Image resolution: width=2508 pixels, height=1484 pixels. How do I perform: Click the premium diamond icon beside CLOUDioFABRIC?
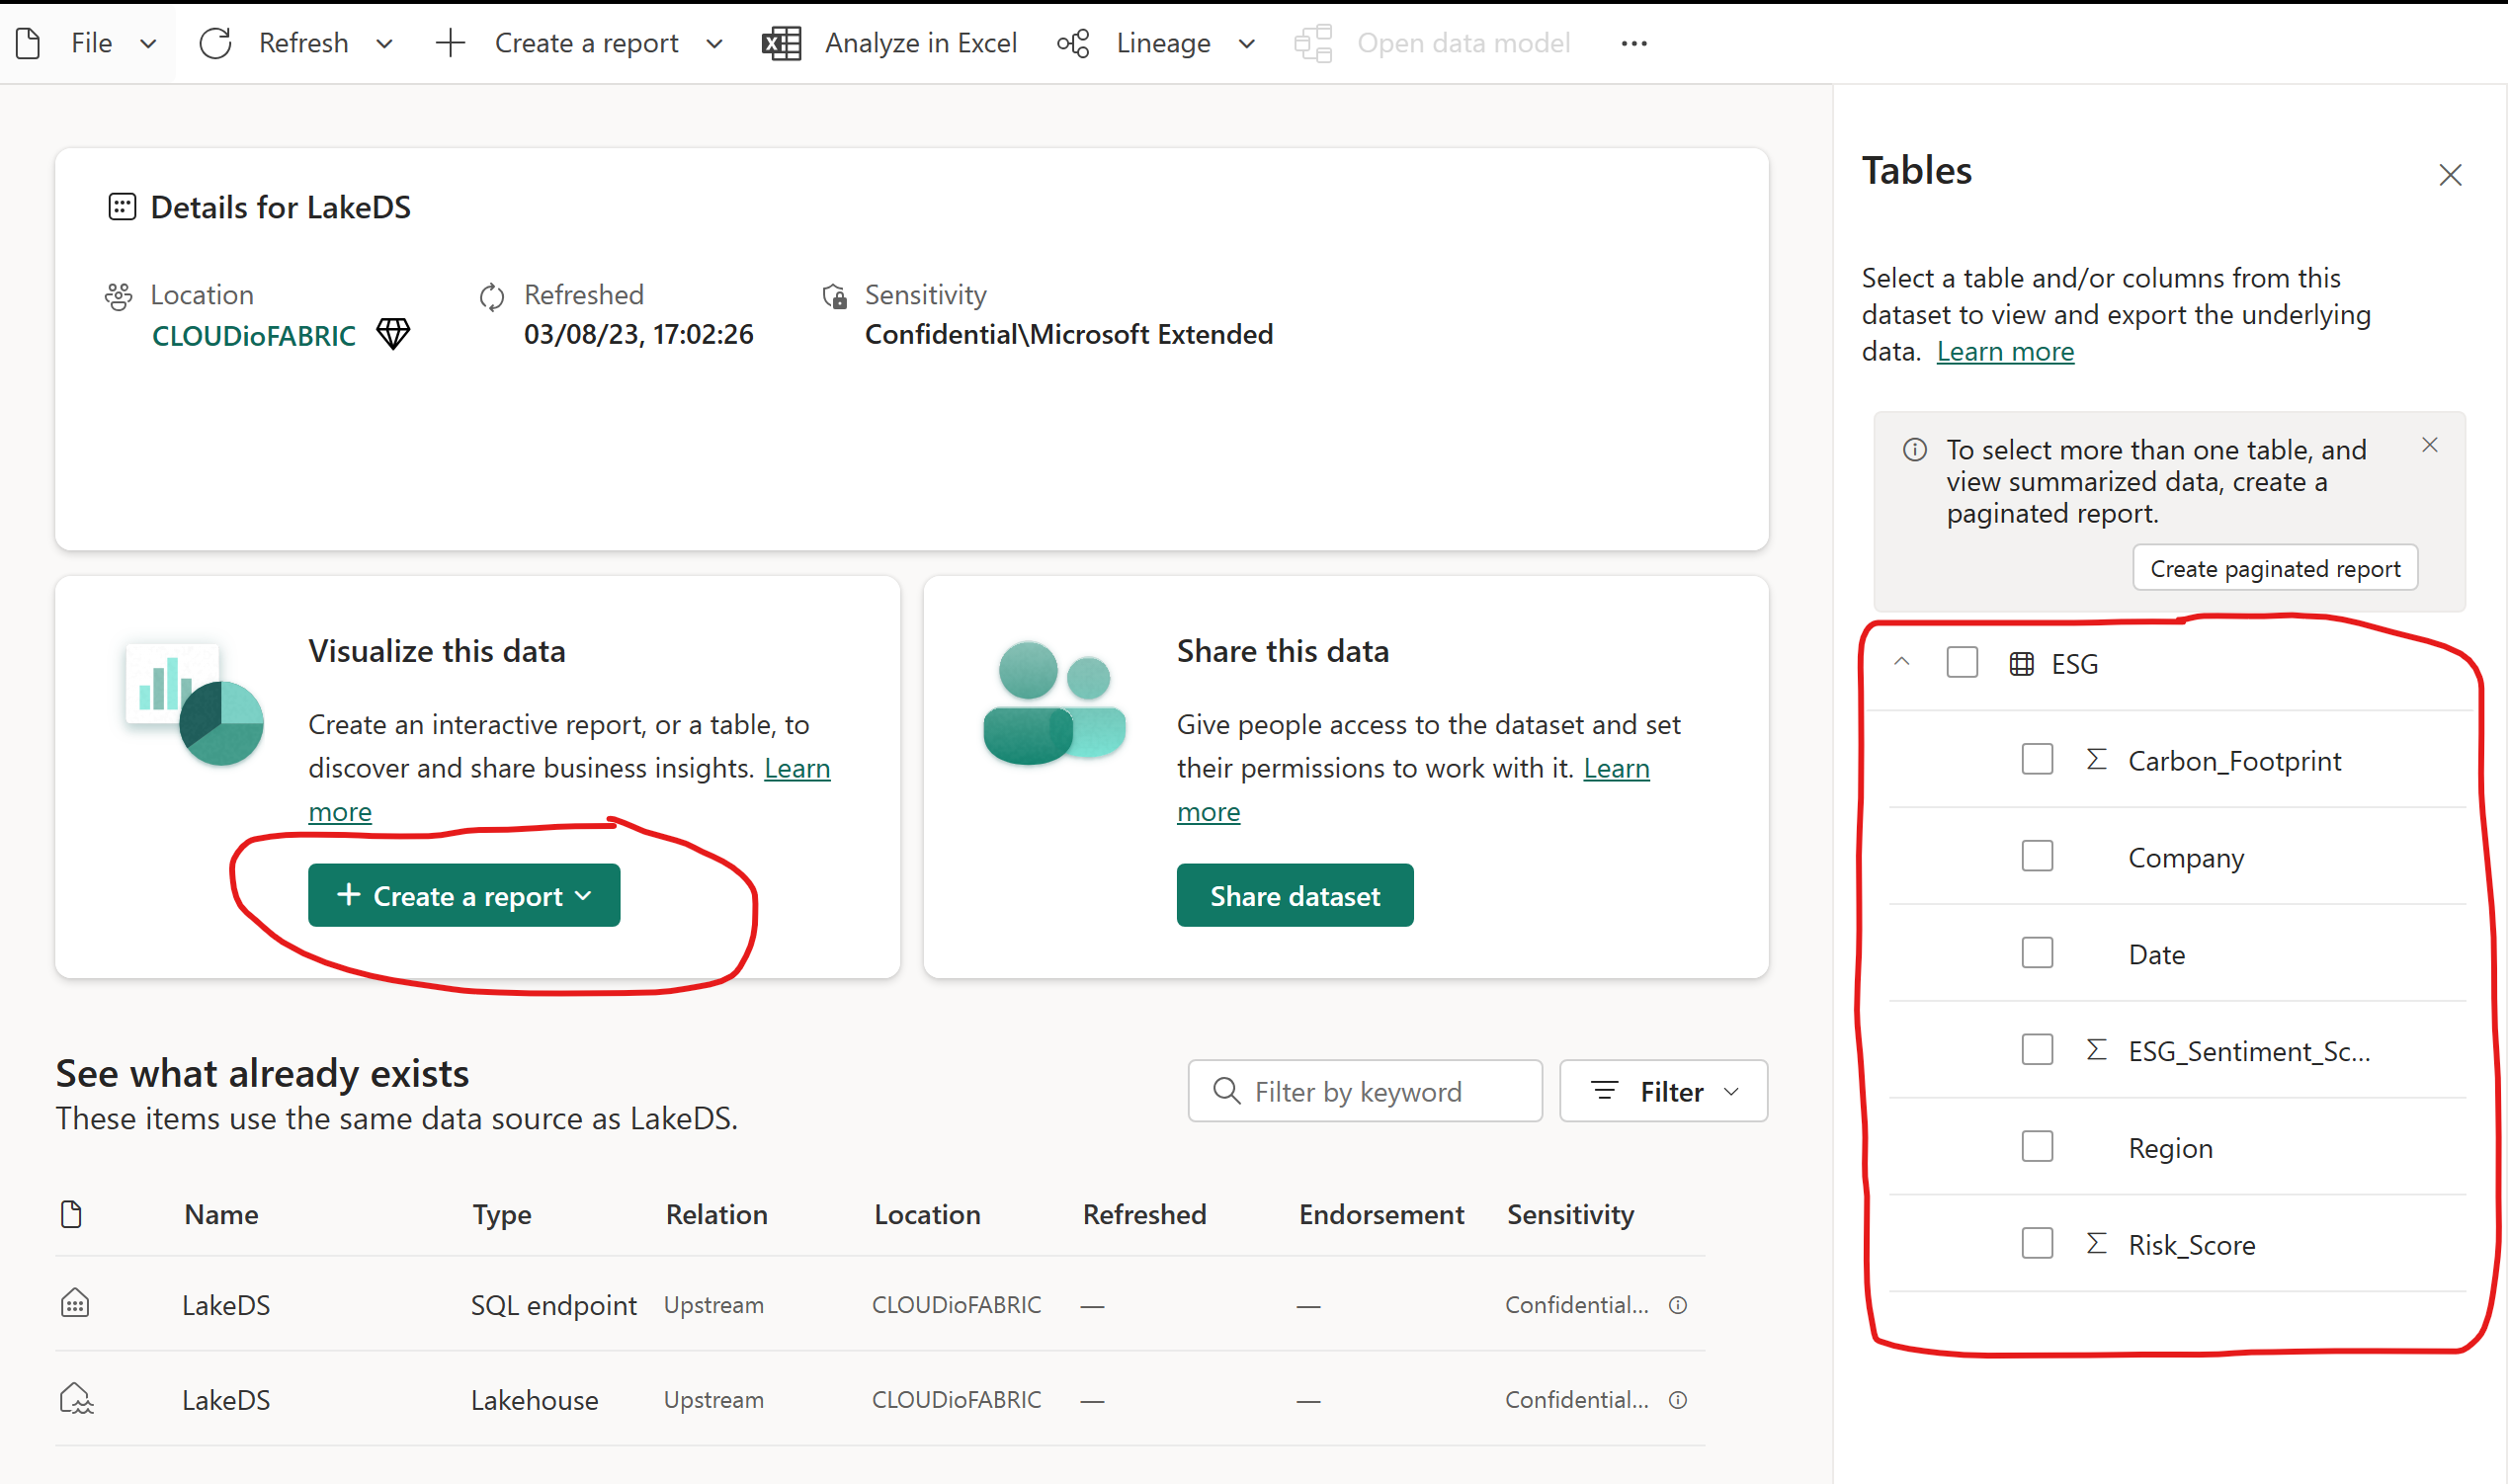tap(393, 334)
